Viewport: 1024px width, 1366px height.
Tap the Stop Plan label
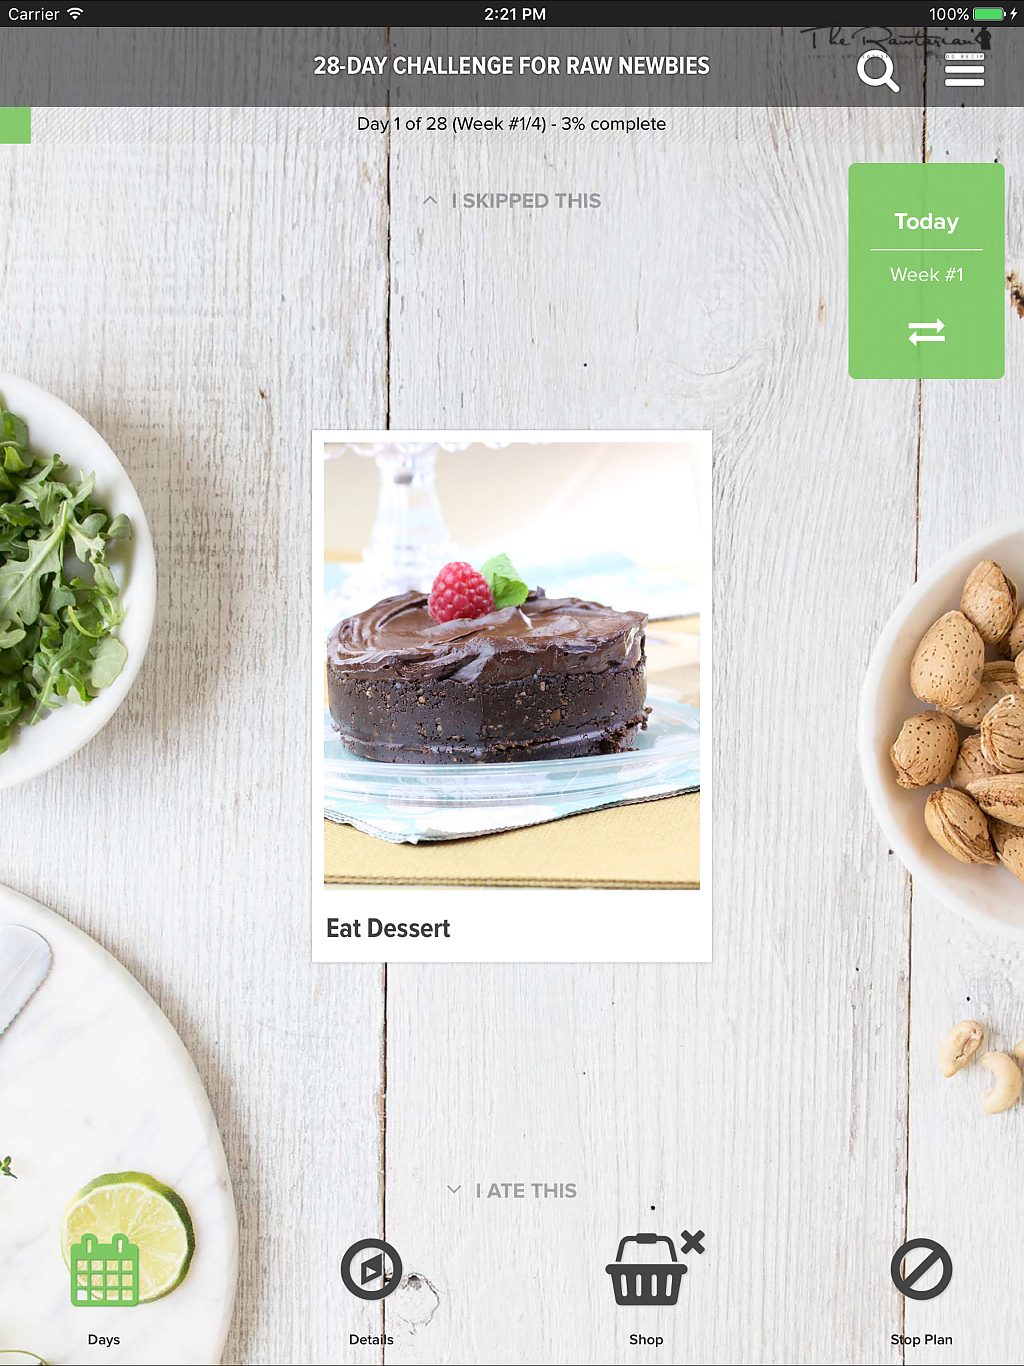click(921, 1340)
